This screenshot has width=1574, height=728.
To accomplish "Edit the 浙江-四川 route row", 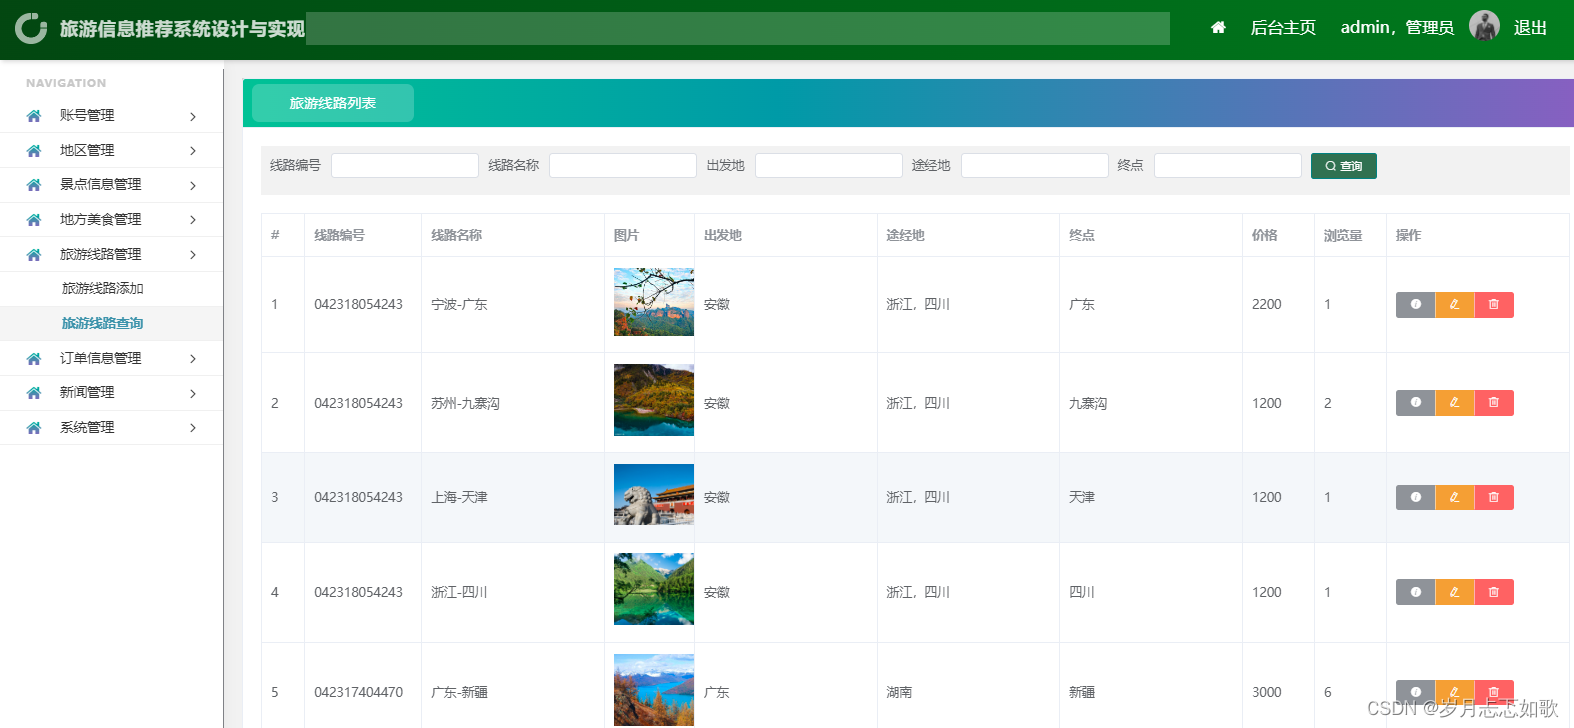I will pyautogui.click(x=1455, y=592).
